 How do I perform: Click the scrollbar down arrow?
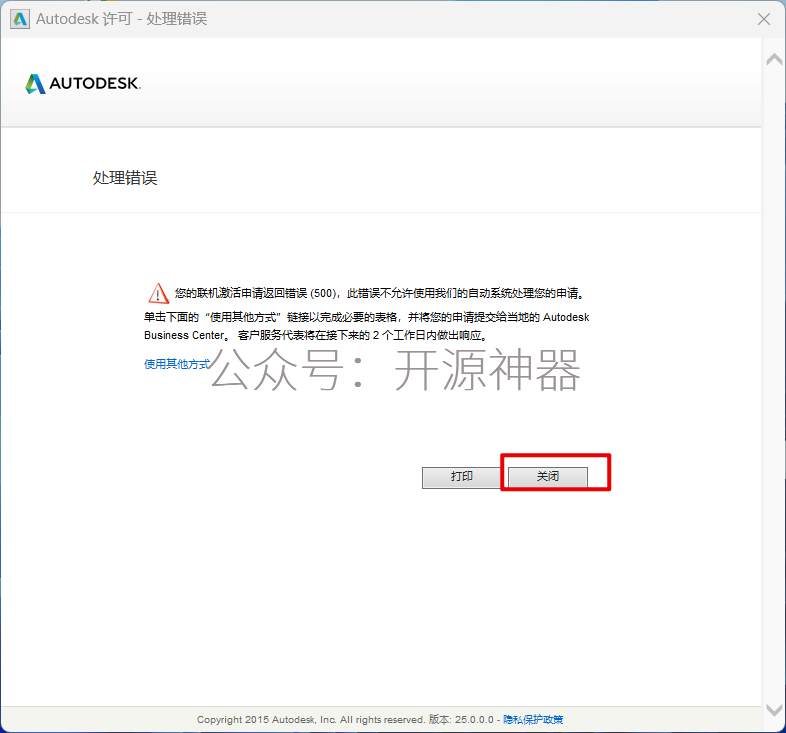[x=774, y=710]
